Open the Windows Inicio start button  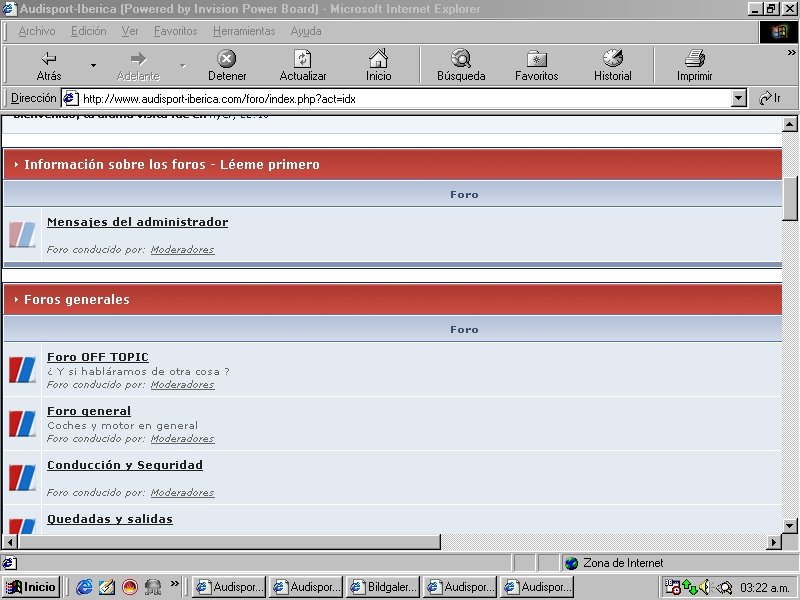point(31,587)
